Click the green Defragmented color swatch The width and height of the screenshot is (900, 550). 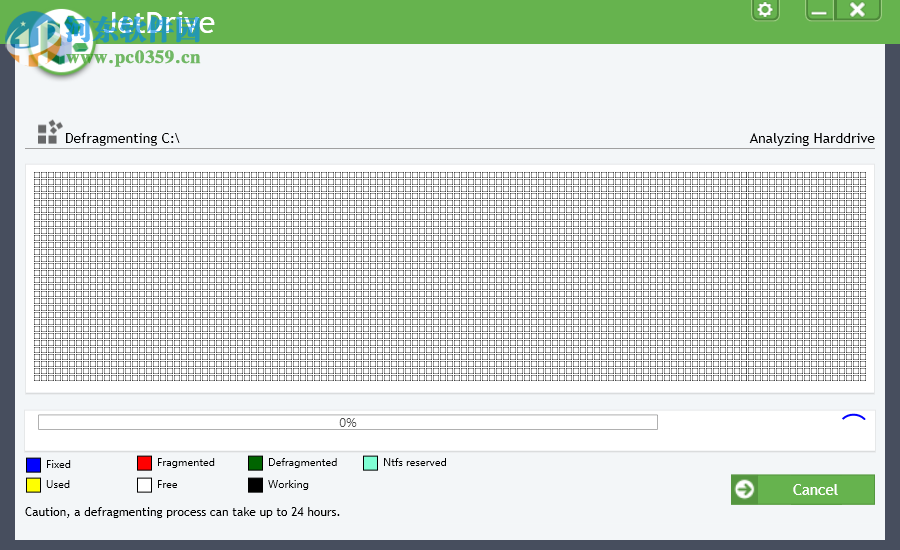(x=255, y=463)
